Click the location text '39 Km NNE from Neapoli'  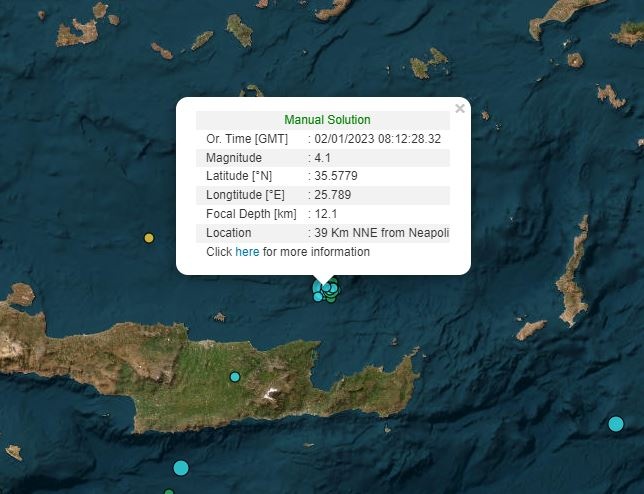(381, 233)
